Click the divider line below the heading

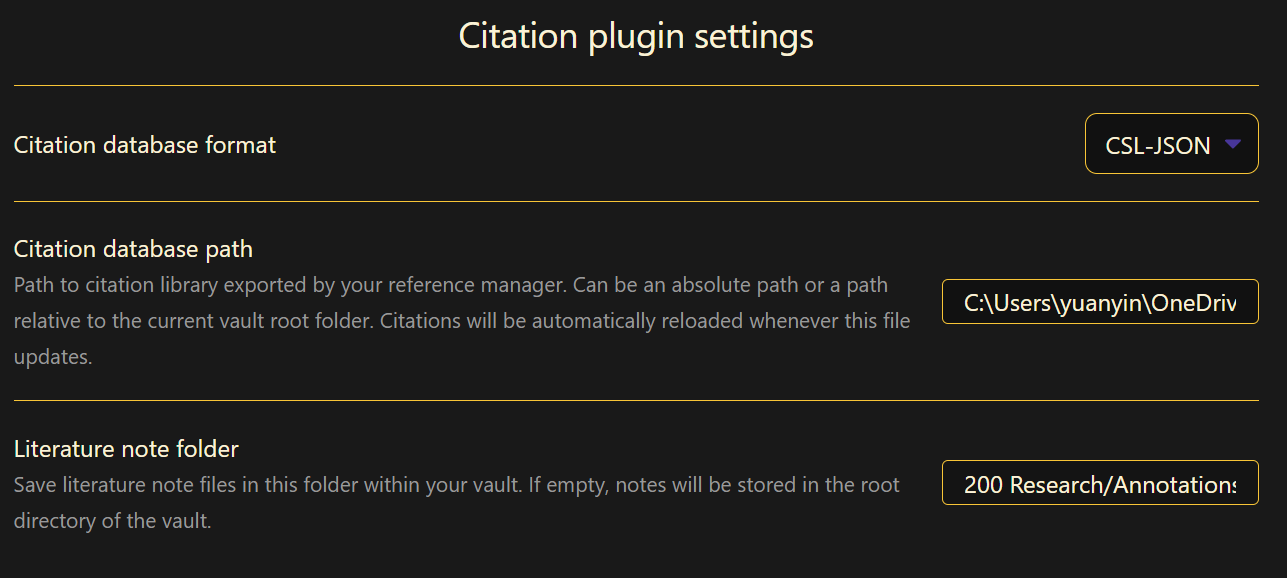coord(636,86)
